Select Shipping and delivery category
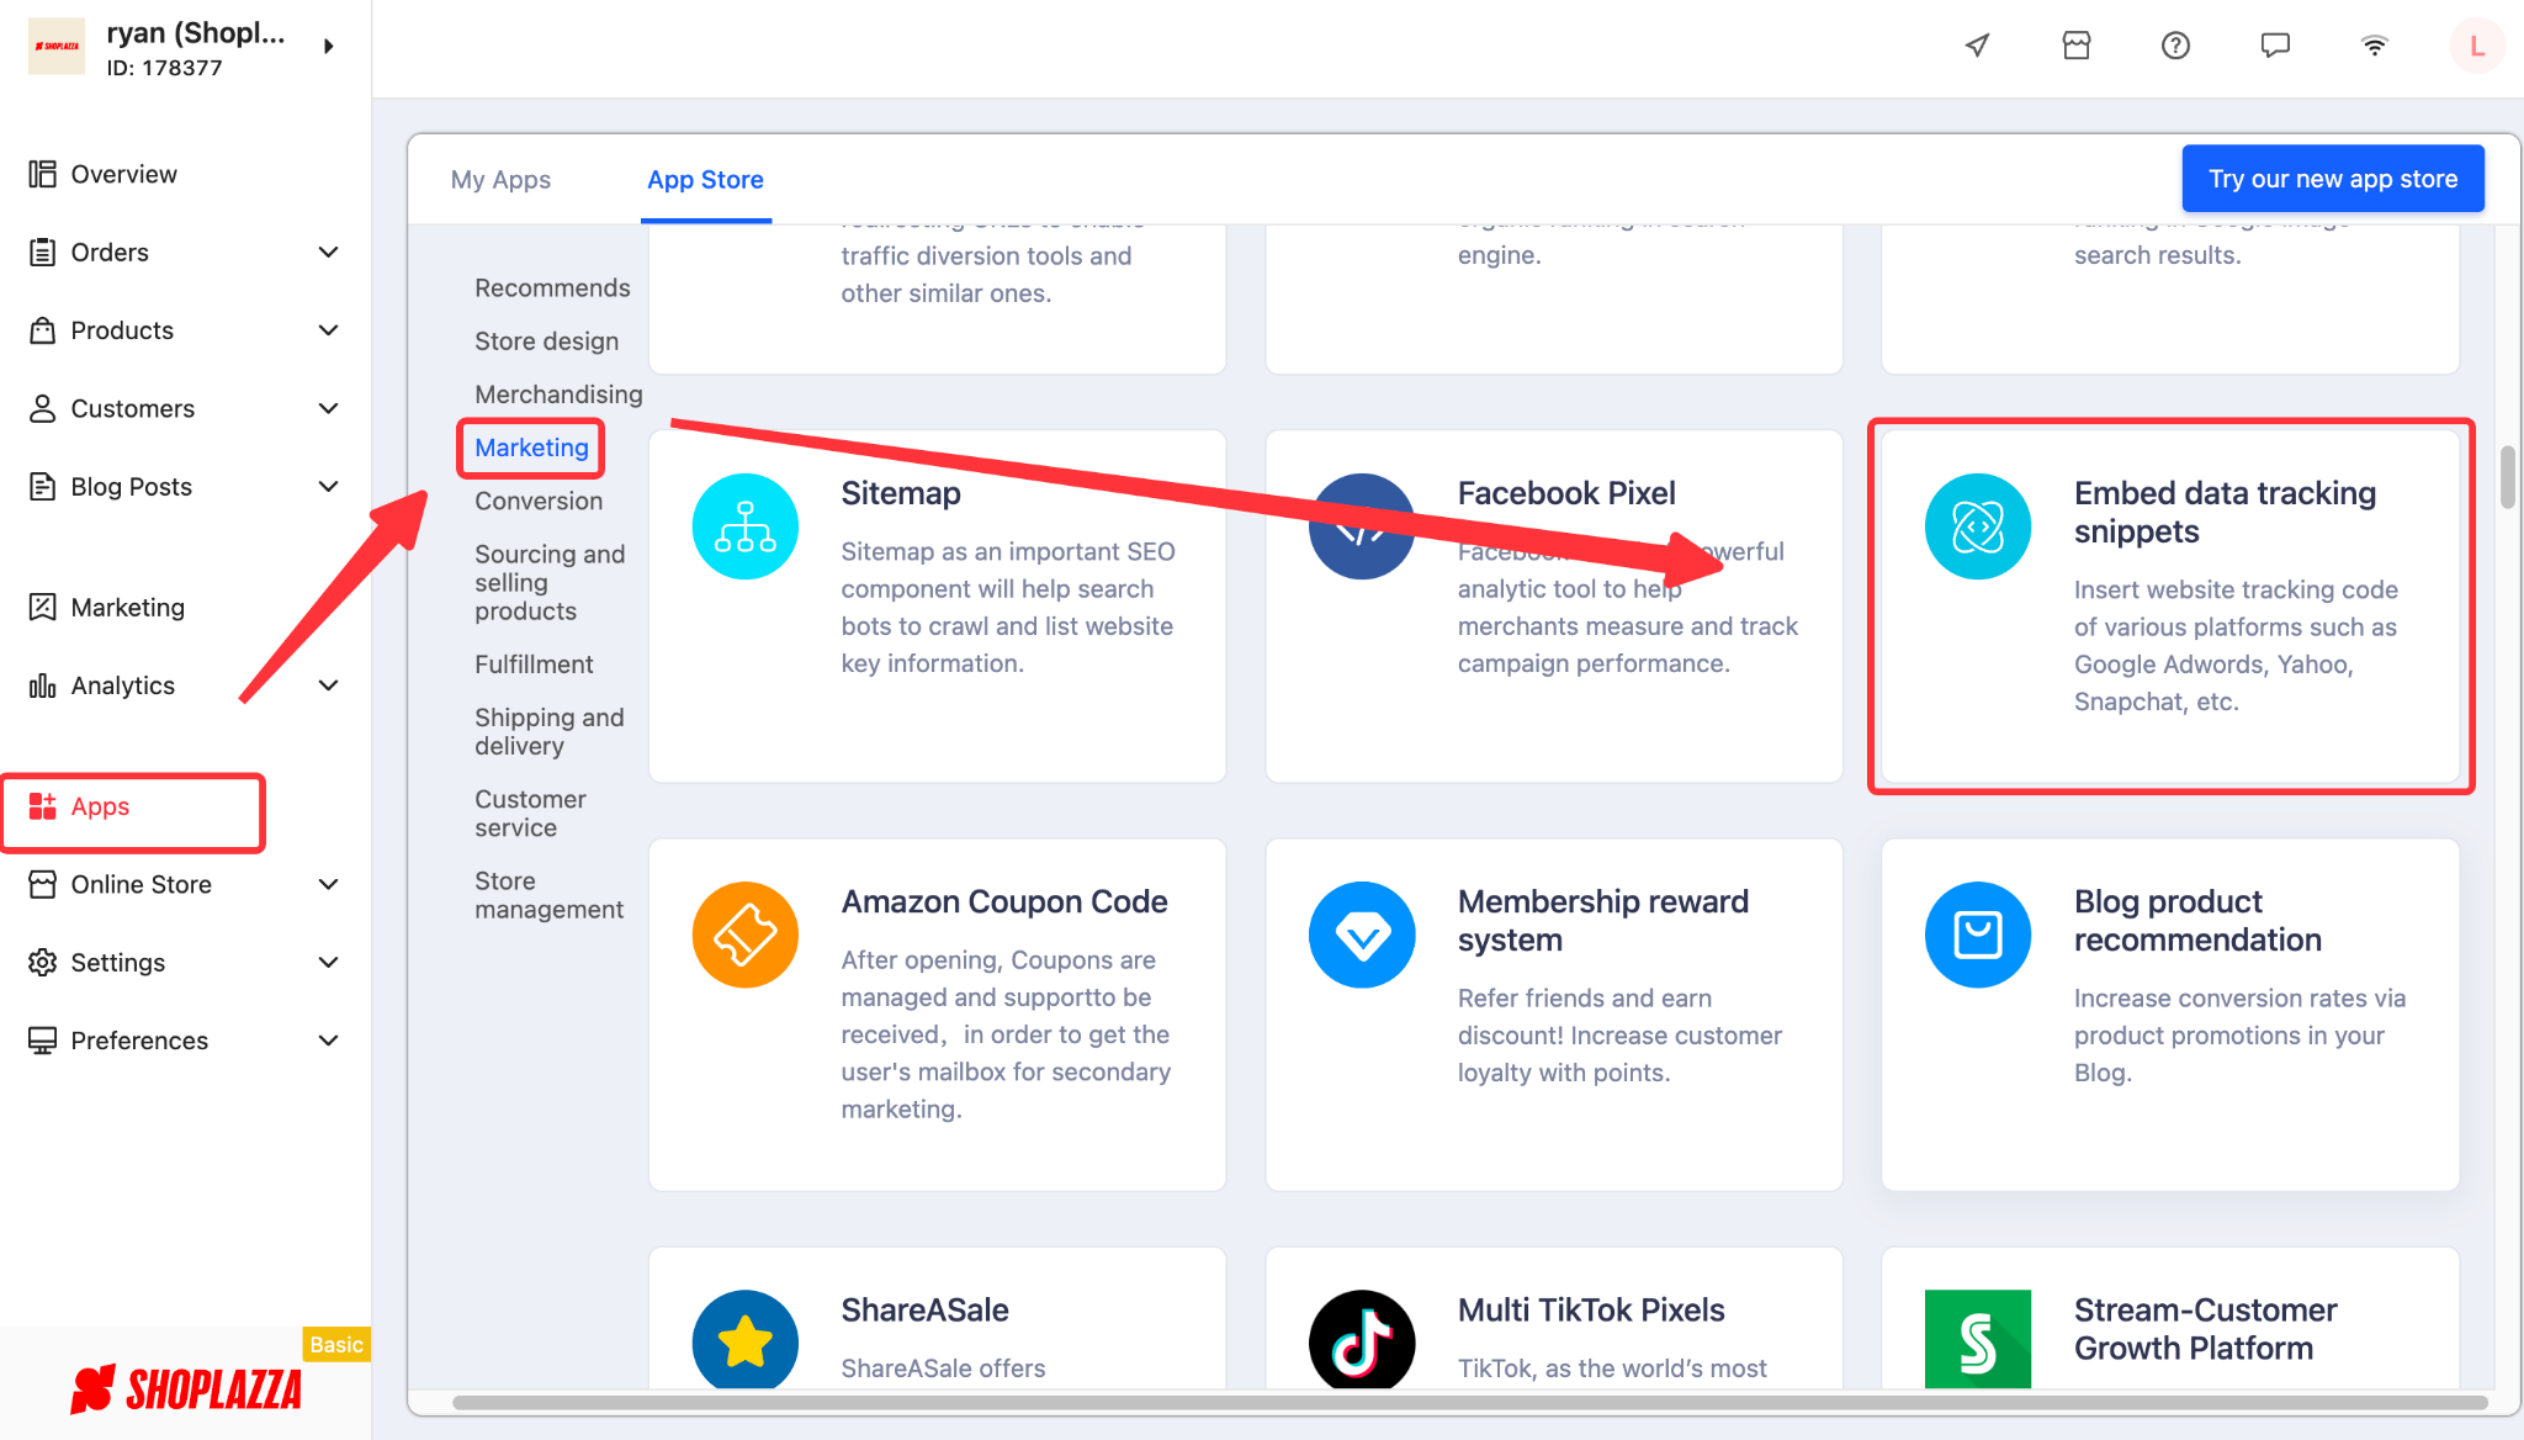2524x1440 pixels. tap(549, 731)
